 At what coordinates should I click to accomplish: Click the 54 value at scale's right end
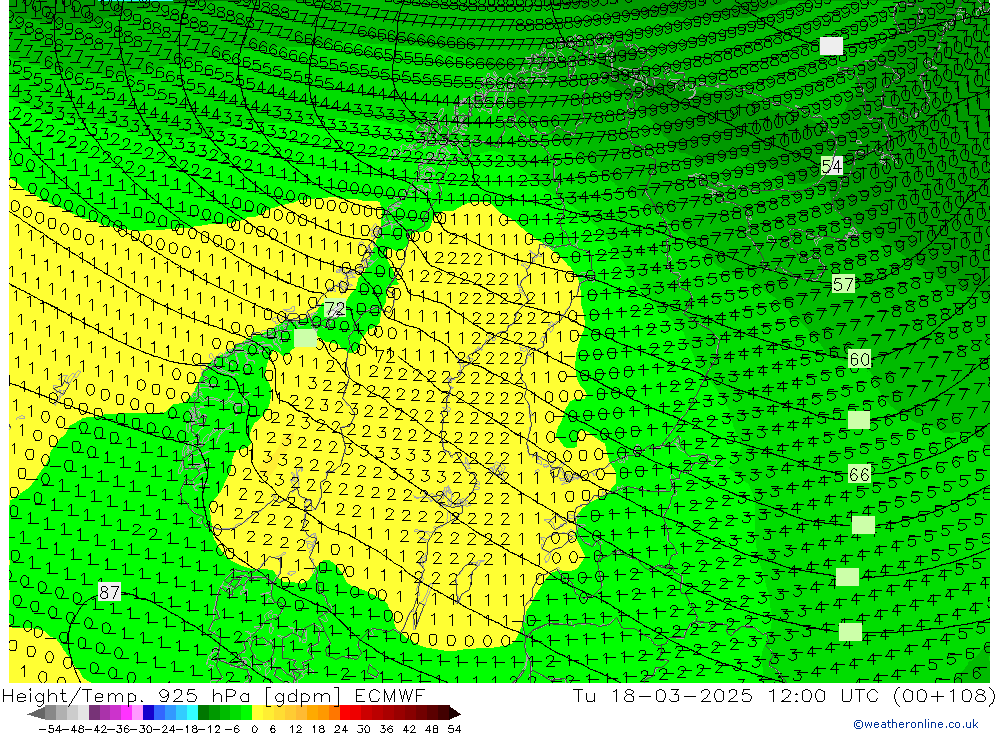(454, 729)
